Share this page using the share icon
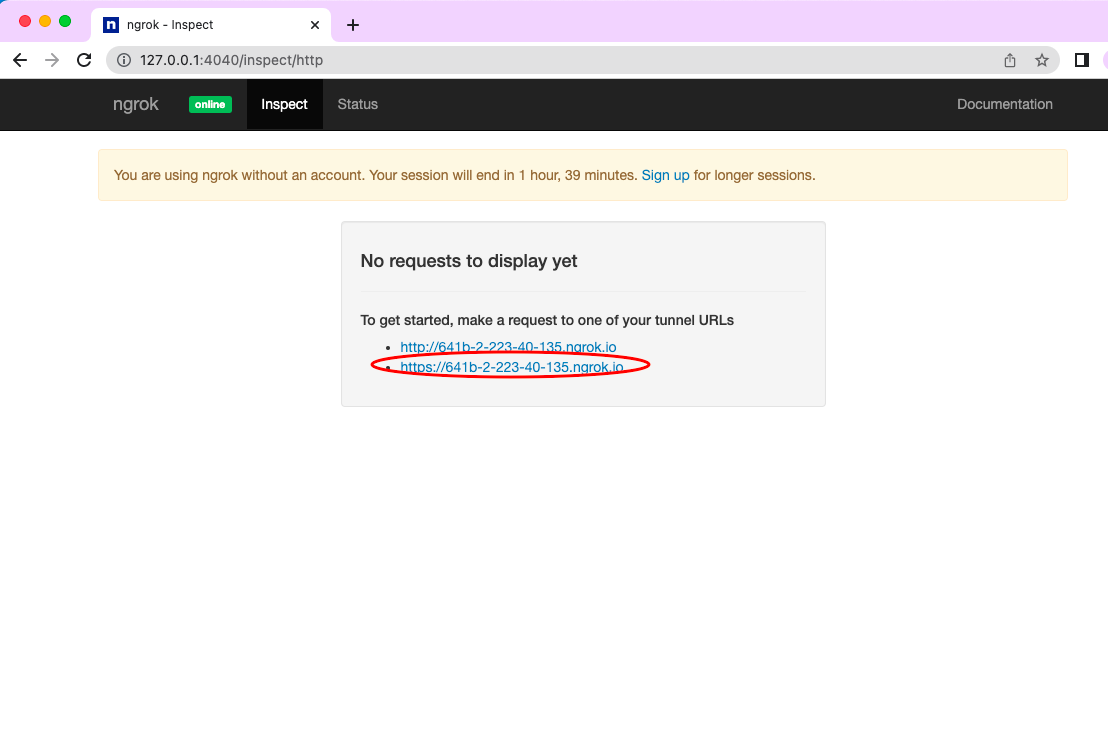The width and height of the screenshot is (1108, 730). (x=1010, y=60)
